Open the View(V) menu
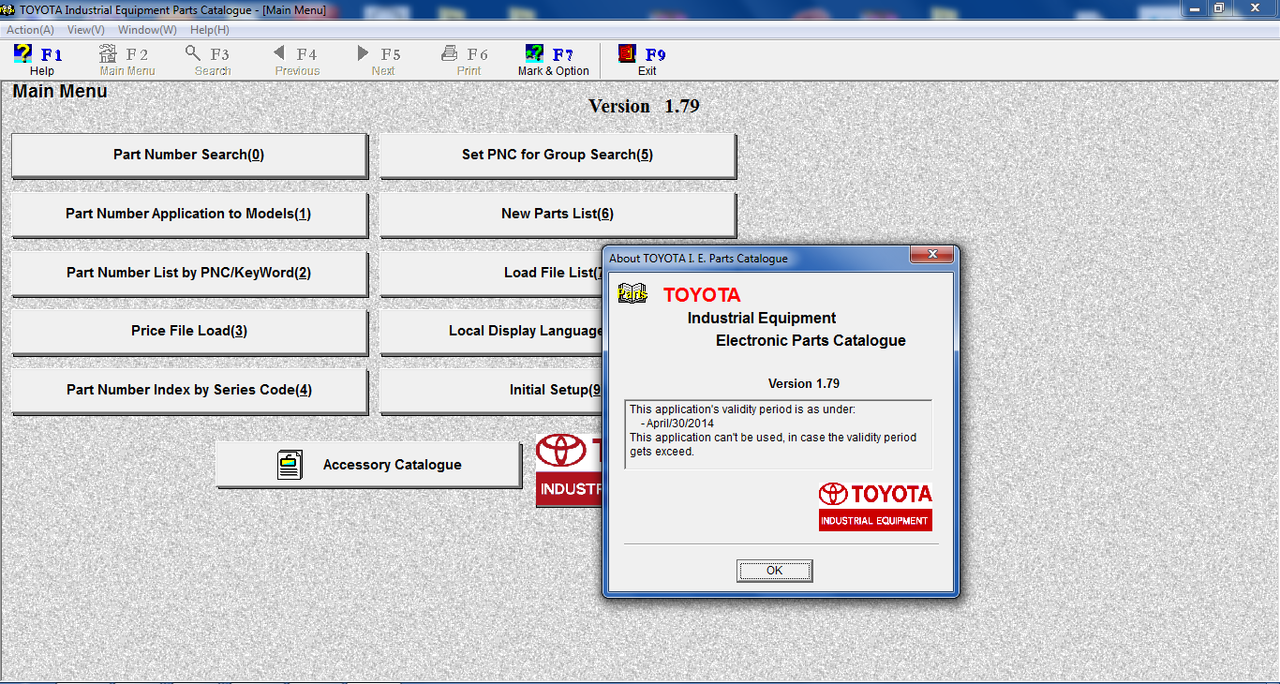This screenshot has width=1280, height=684. [x=86, y=30]
